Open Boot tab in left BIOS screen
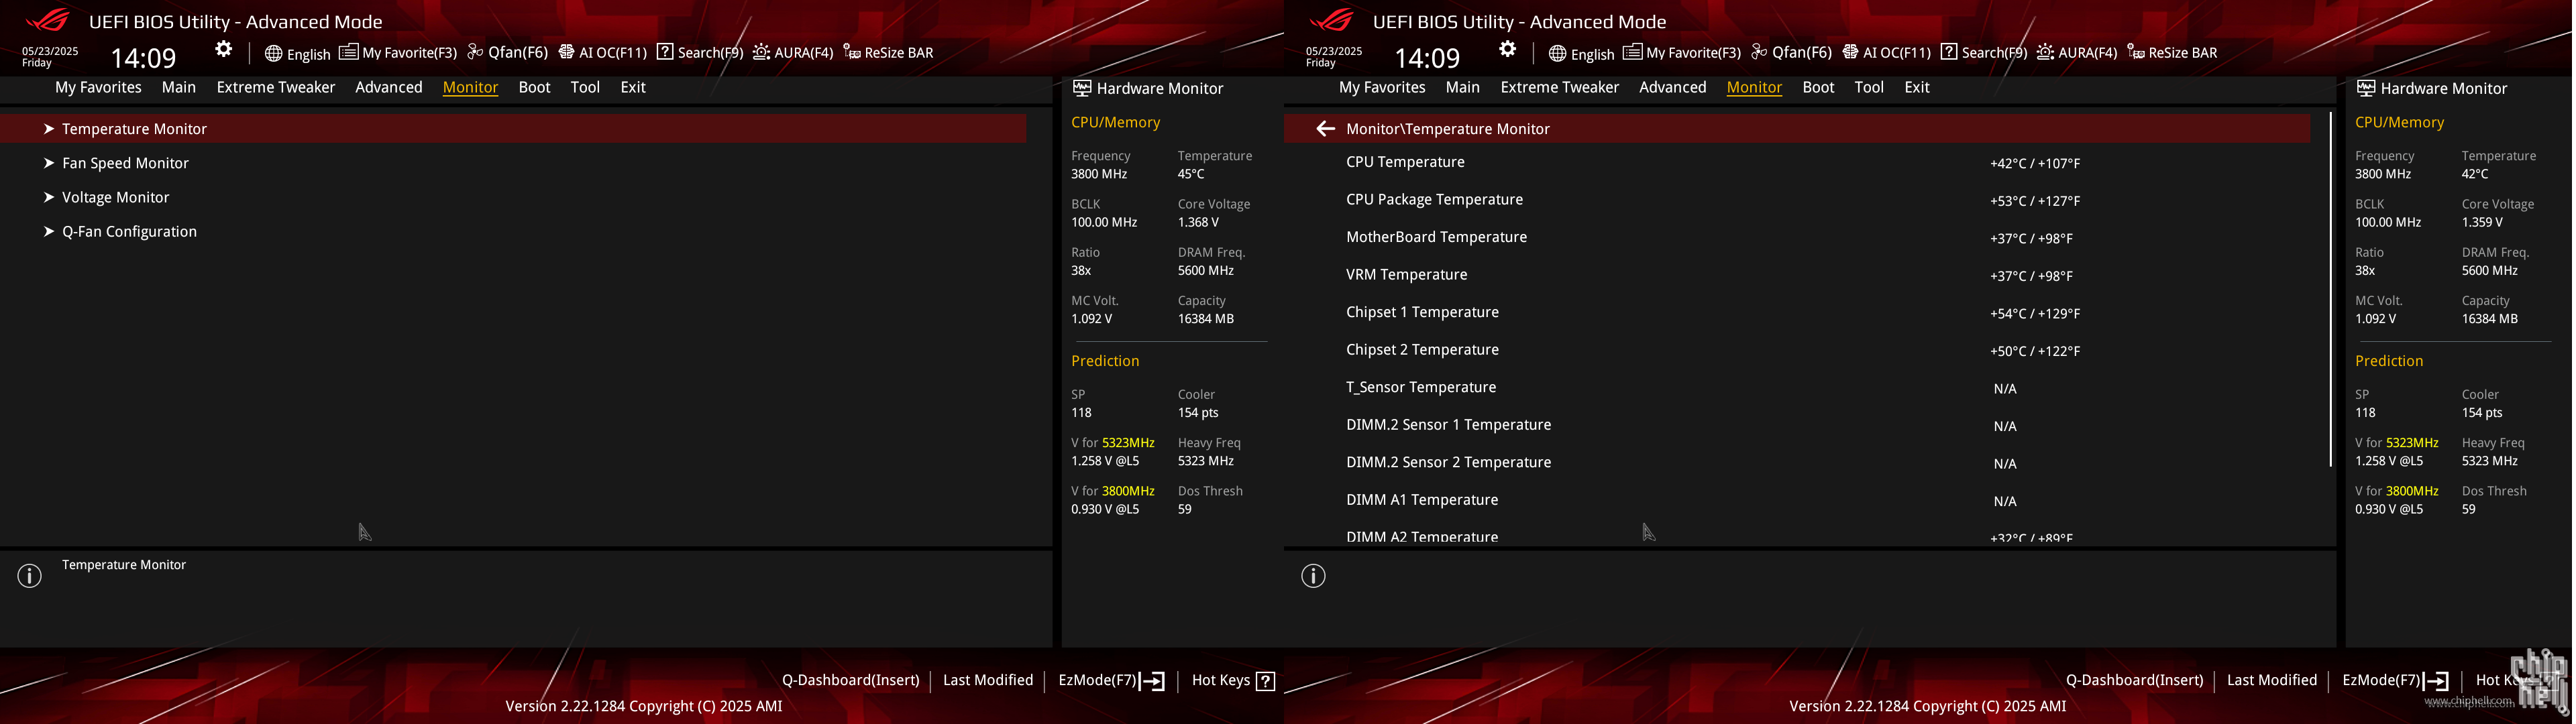The width and height of the screenshot is (2576, 724). [534, 87]
